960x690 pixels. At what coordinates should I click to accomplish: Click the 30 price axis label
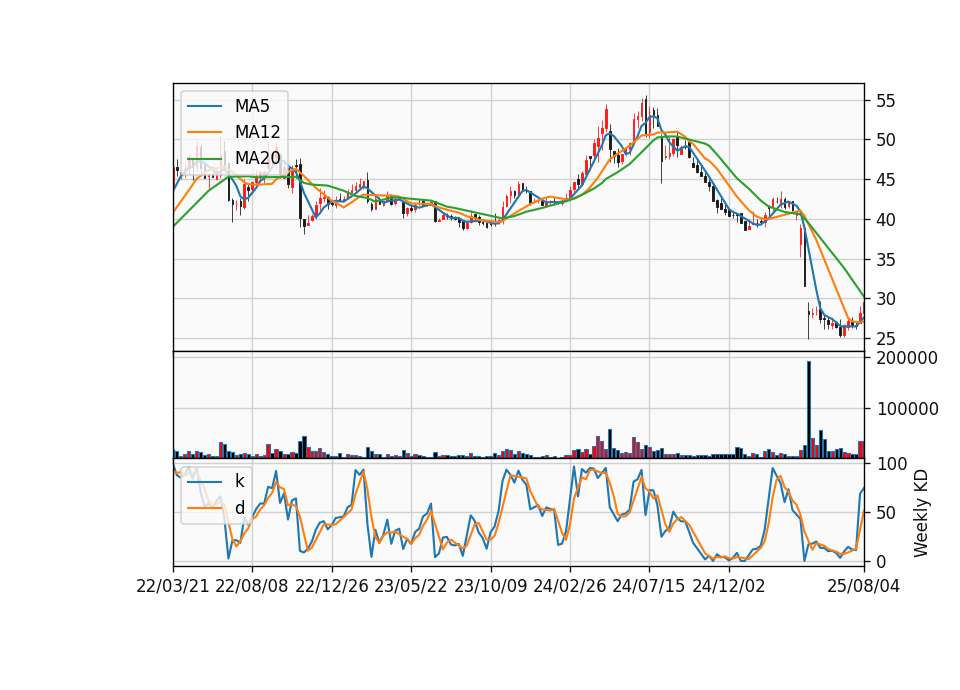[x=885, y=299]
